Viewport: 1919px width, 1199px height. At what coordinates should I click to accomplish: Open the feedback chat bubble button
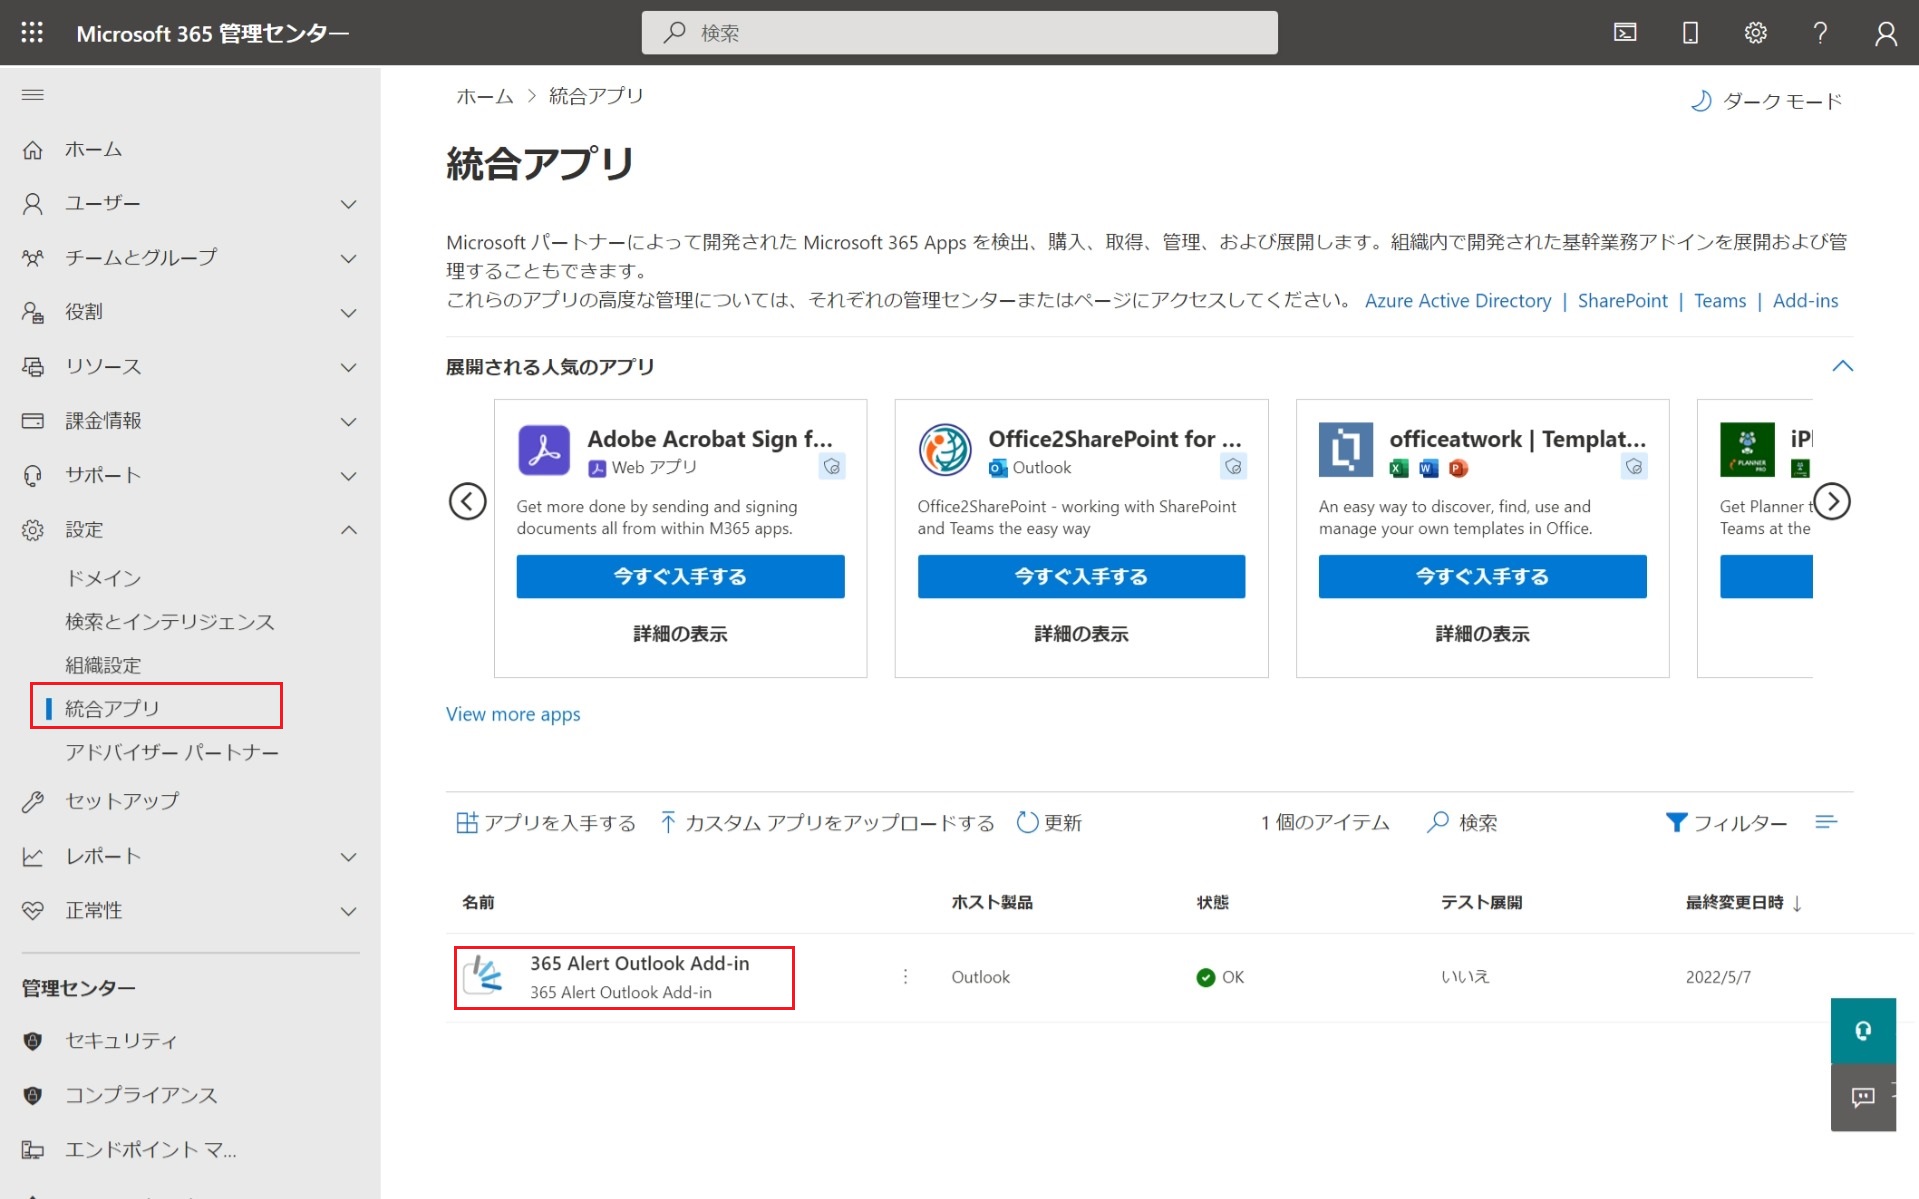click(1862, 1097)
